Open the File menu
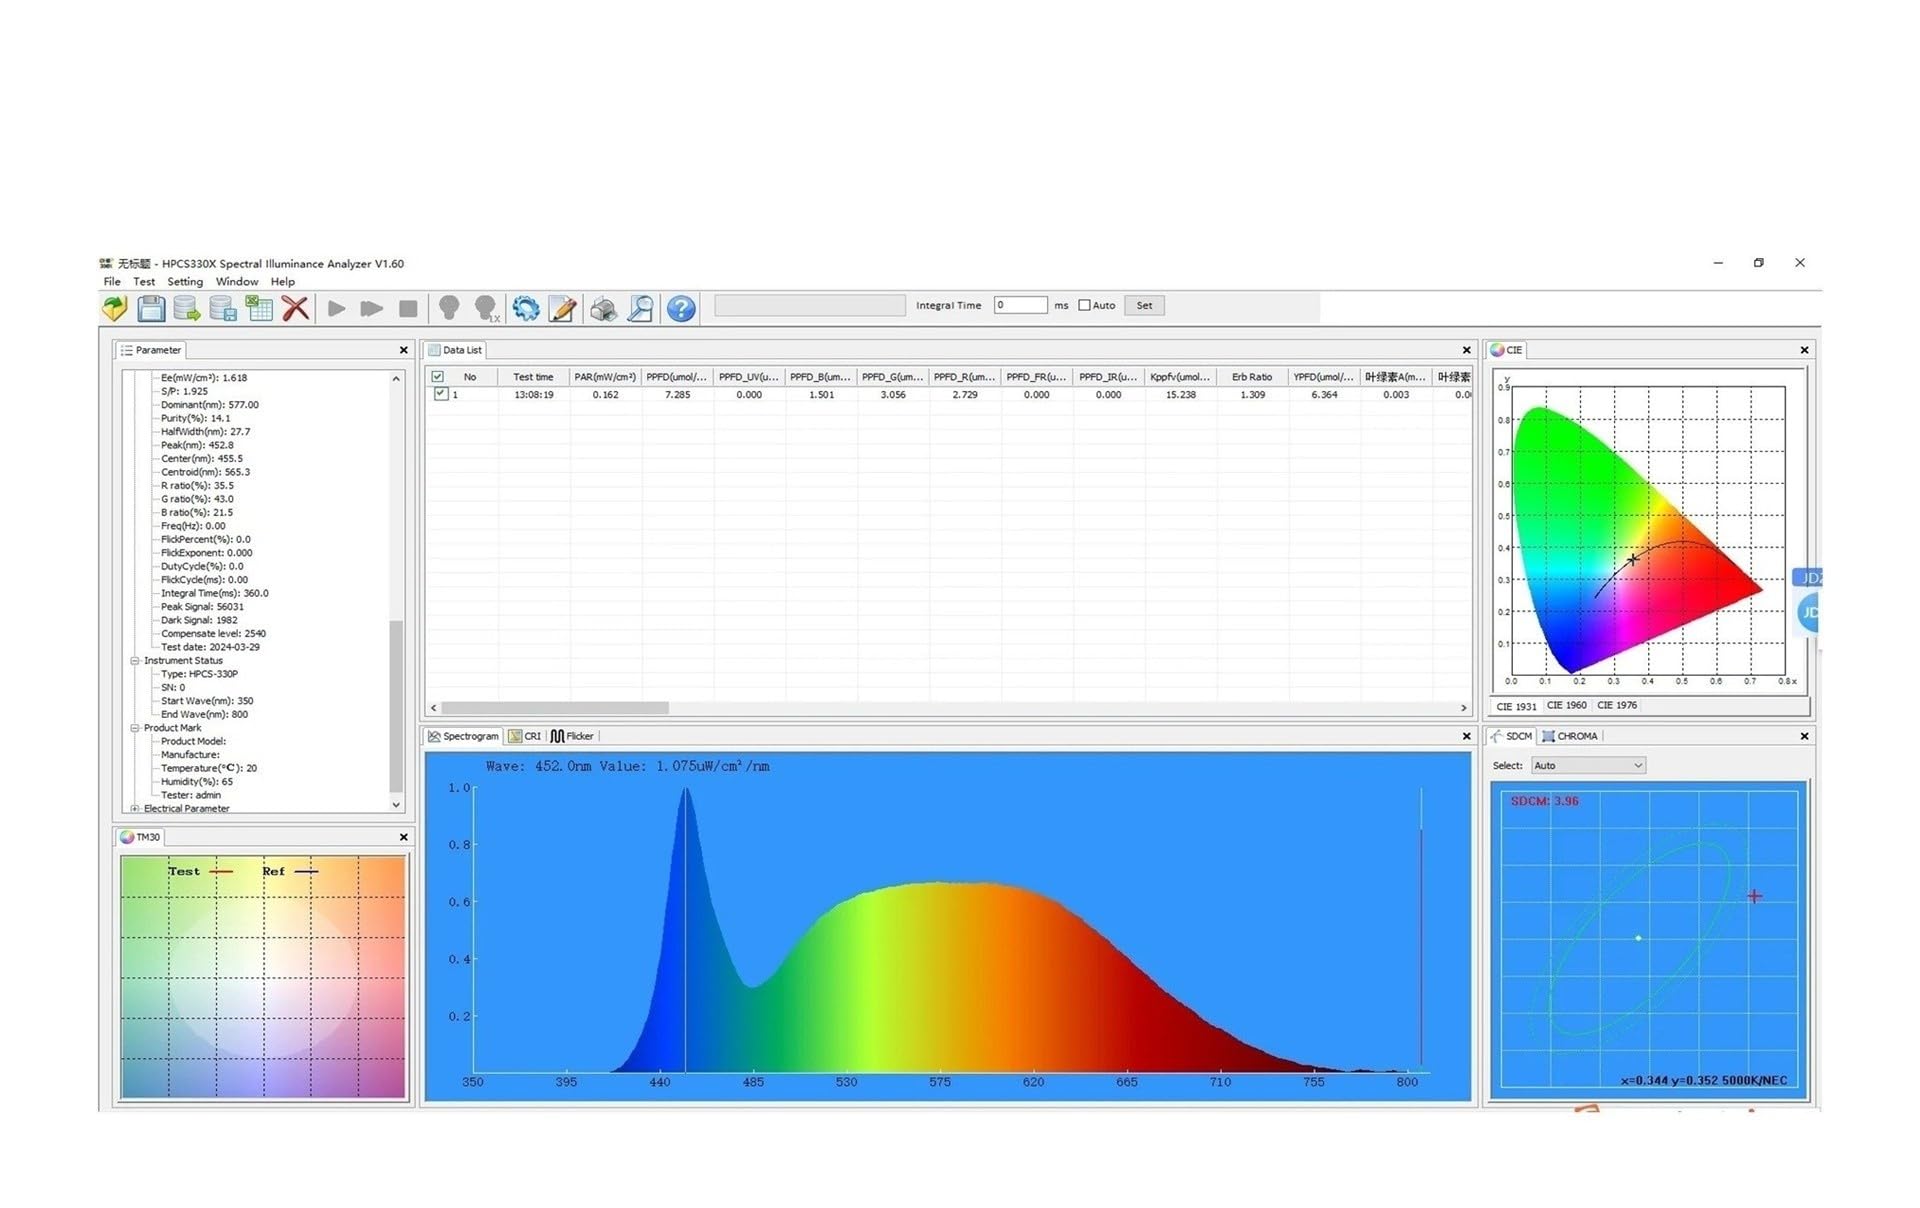The width and height of the screenshot is (1920, 1208). (x=112, y=282)
